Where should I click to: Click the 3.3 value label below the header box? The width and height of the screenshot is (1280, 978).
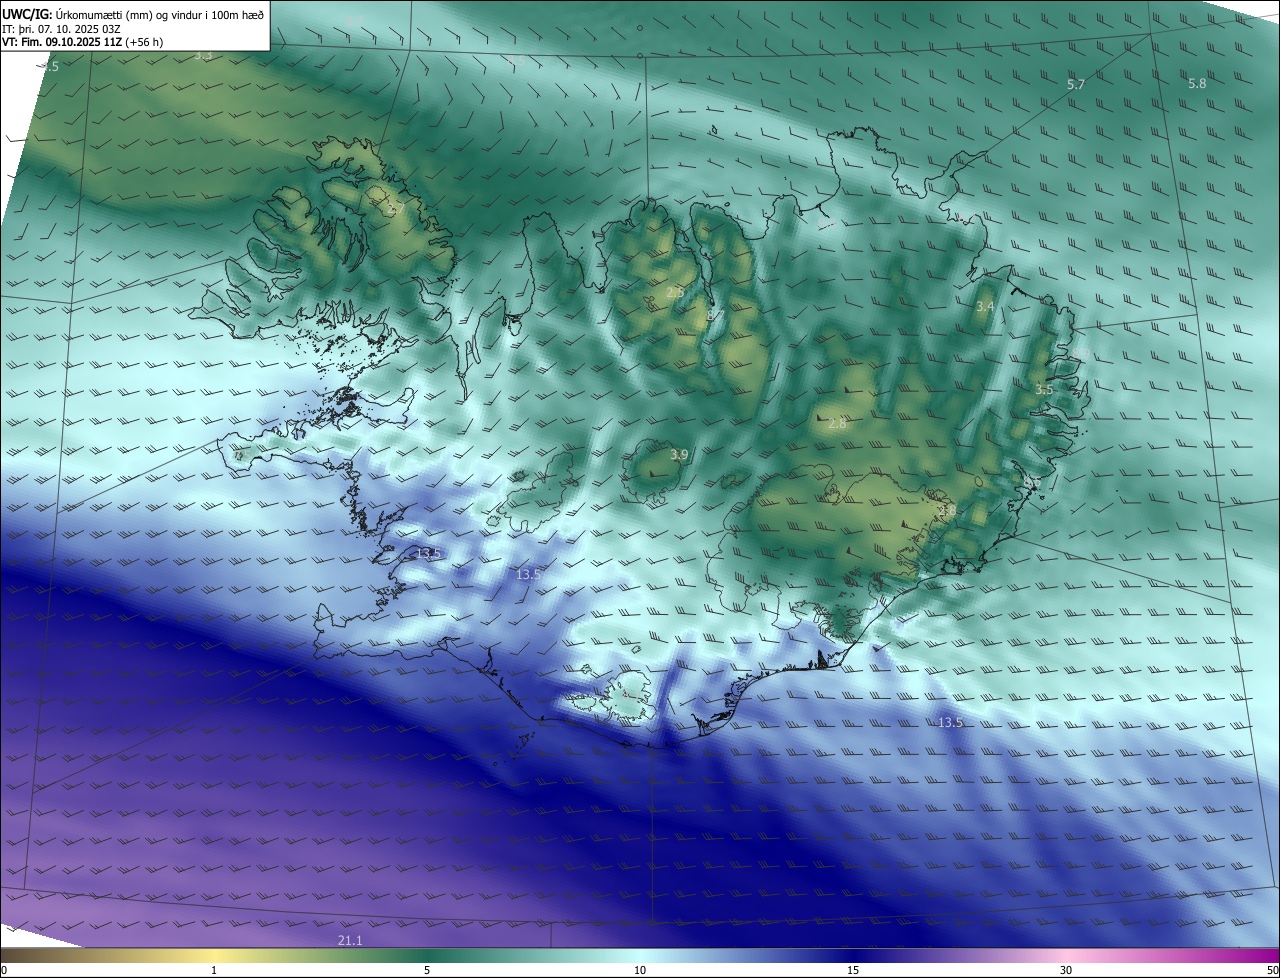coord(203,56)
